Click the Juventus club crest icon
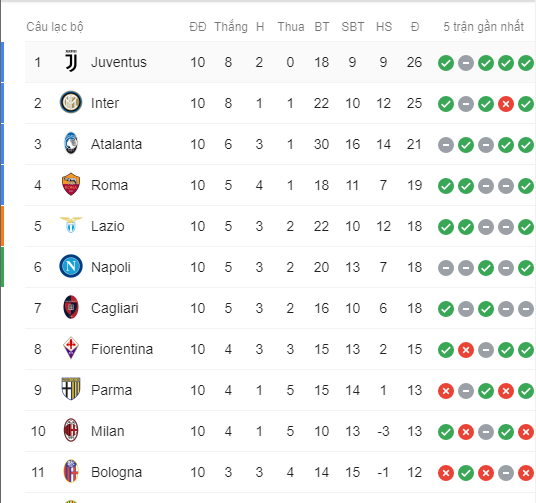This screenshot has width=536, height=503. [71, 62]
